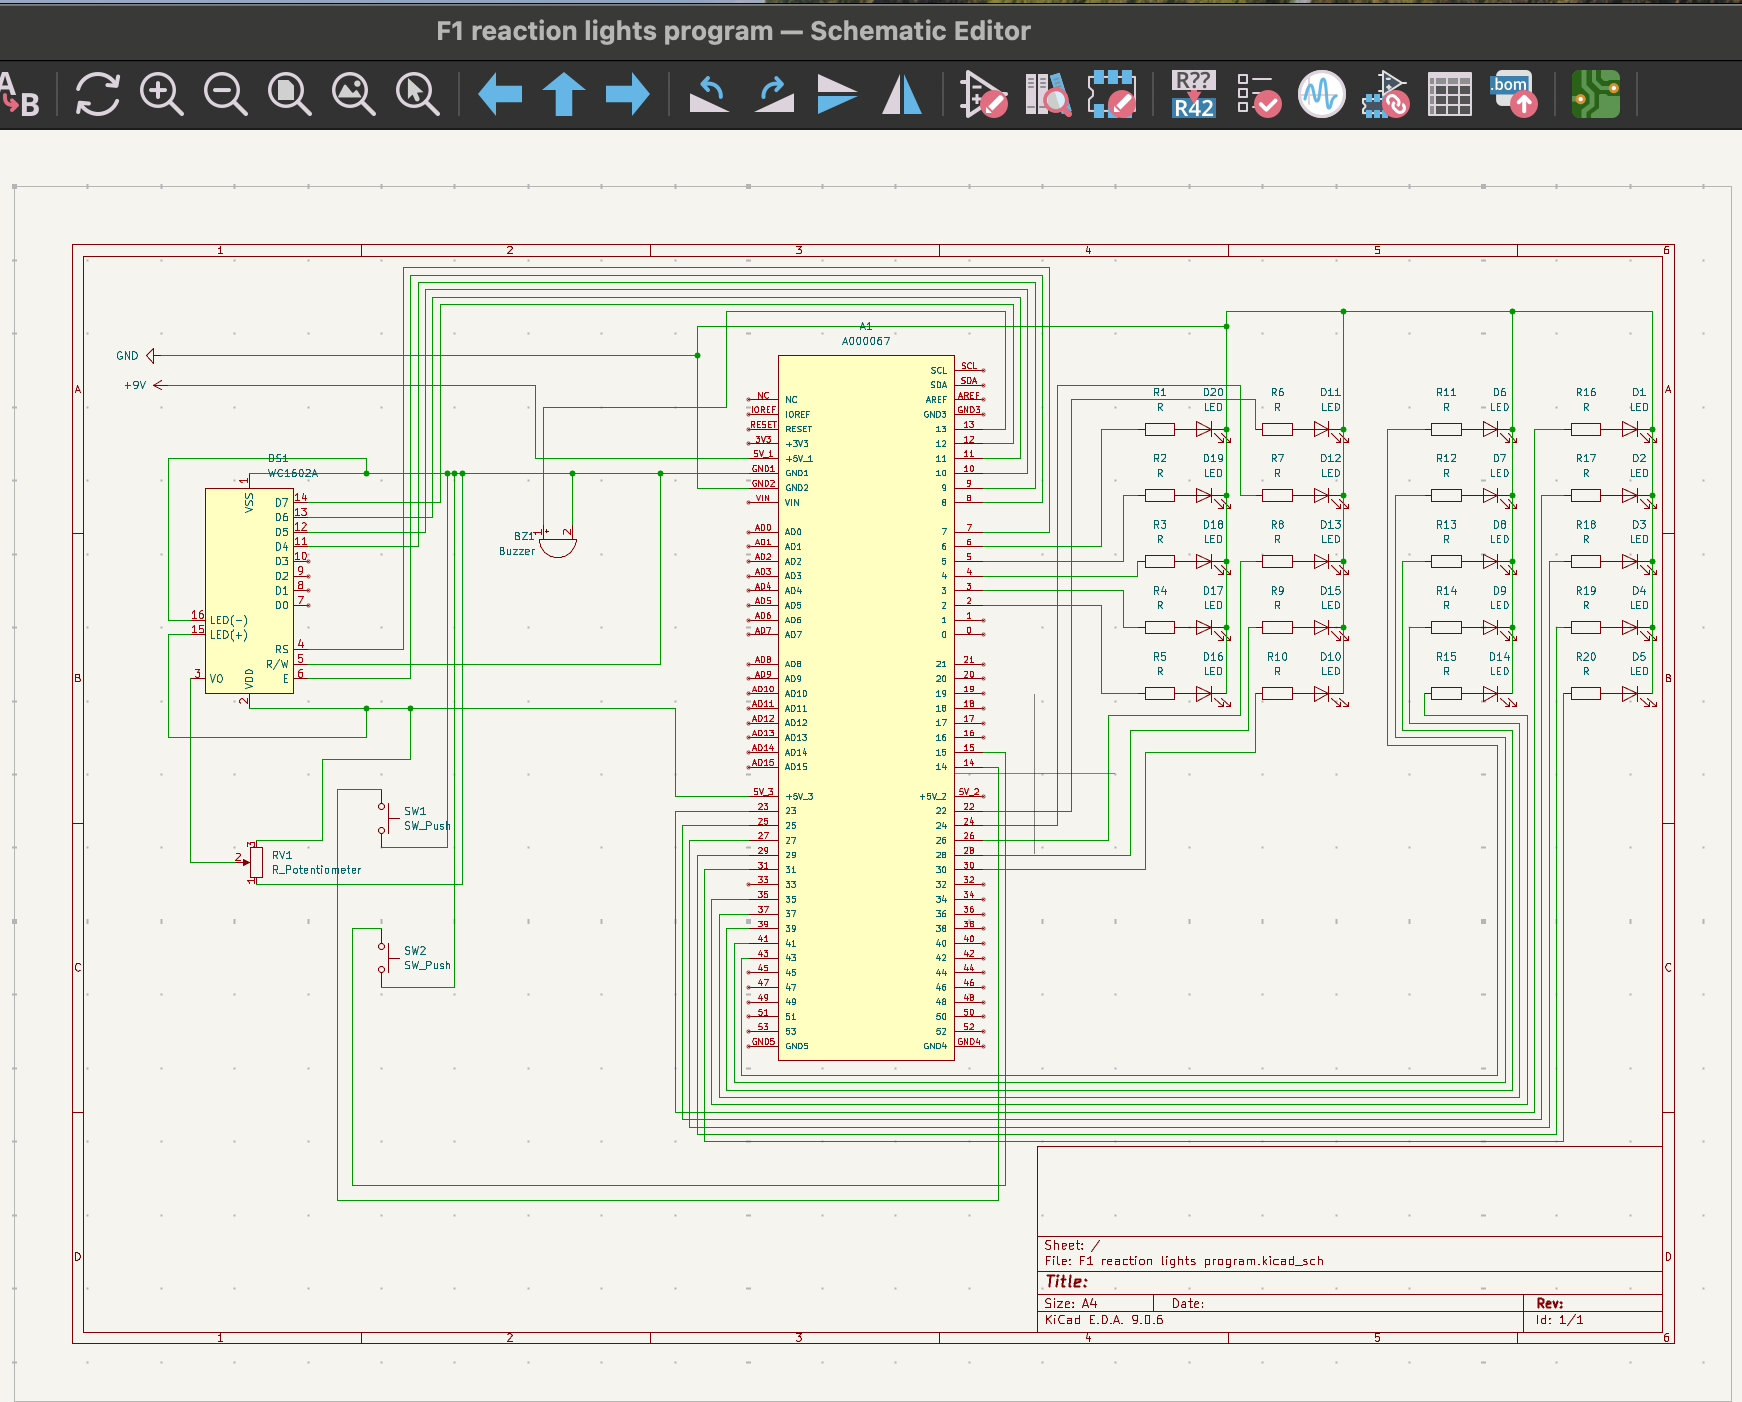Run the Electrical Rules Checker
This screenshot has width=1742, height=1402.
1258,95
